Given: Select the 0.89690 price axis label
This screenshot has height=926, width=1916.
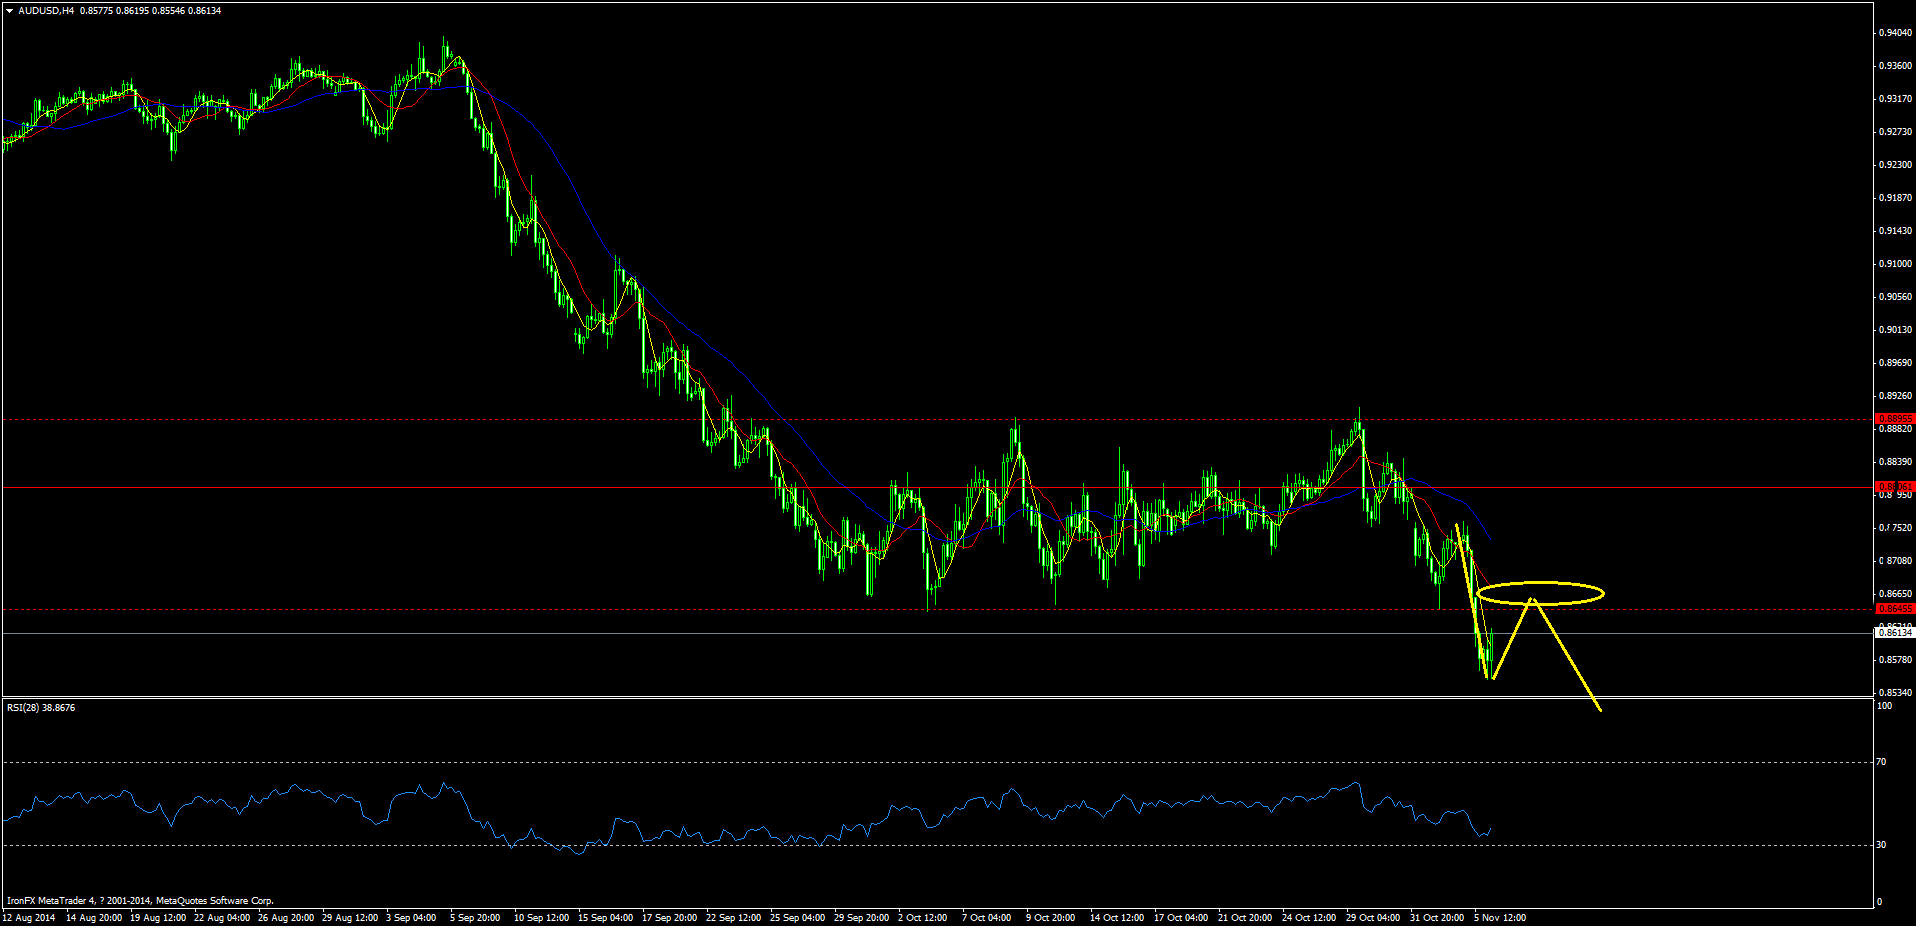Looking at the screenshot, I should pos(1895,363).
